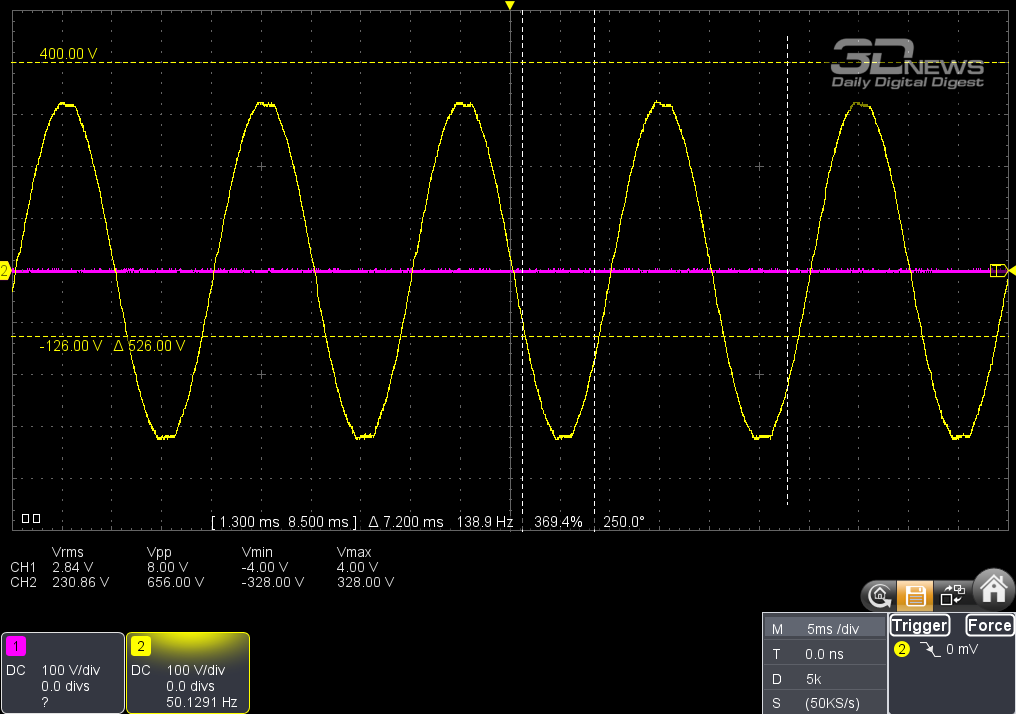
Task: Click the channel 2 ground marker on left edge
Action: pos(5,271)
